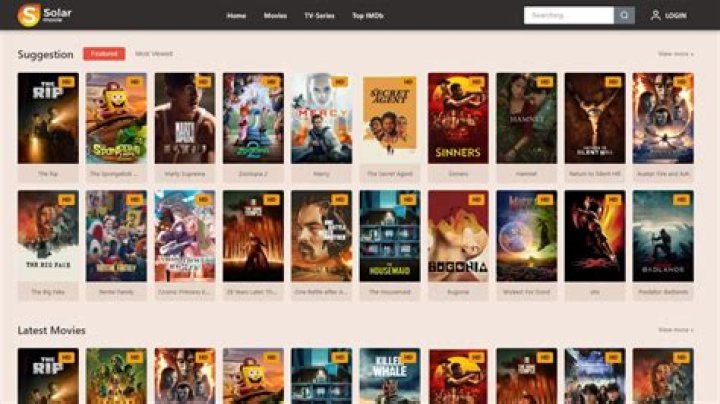Select the Featured tab
720x404 pixels.
[104, 54]
